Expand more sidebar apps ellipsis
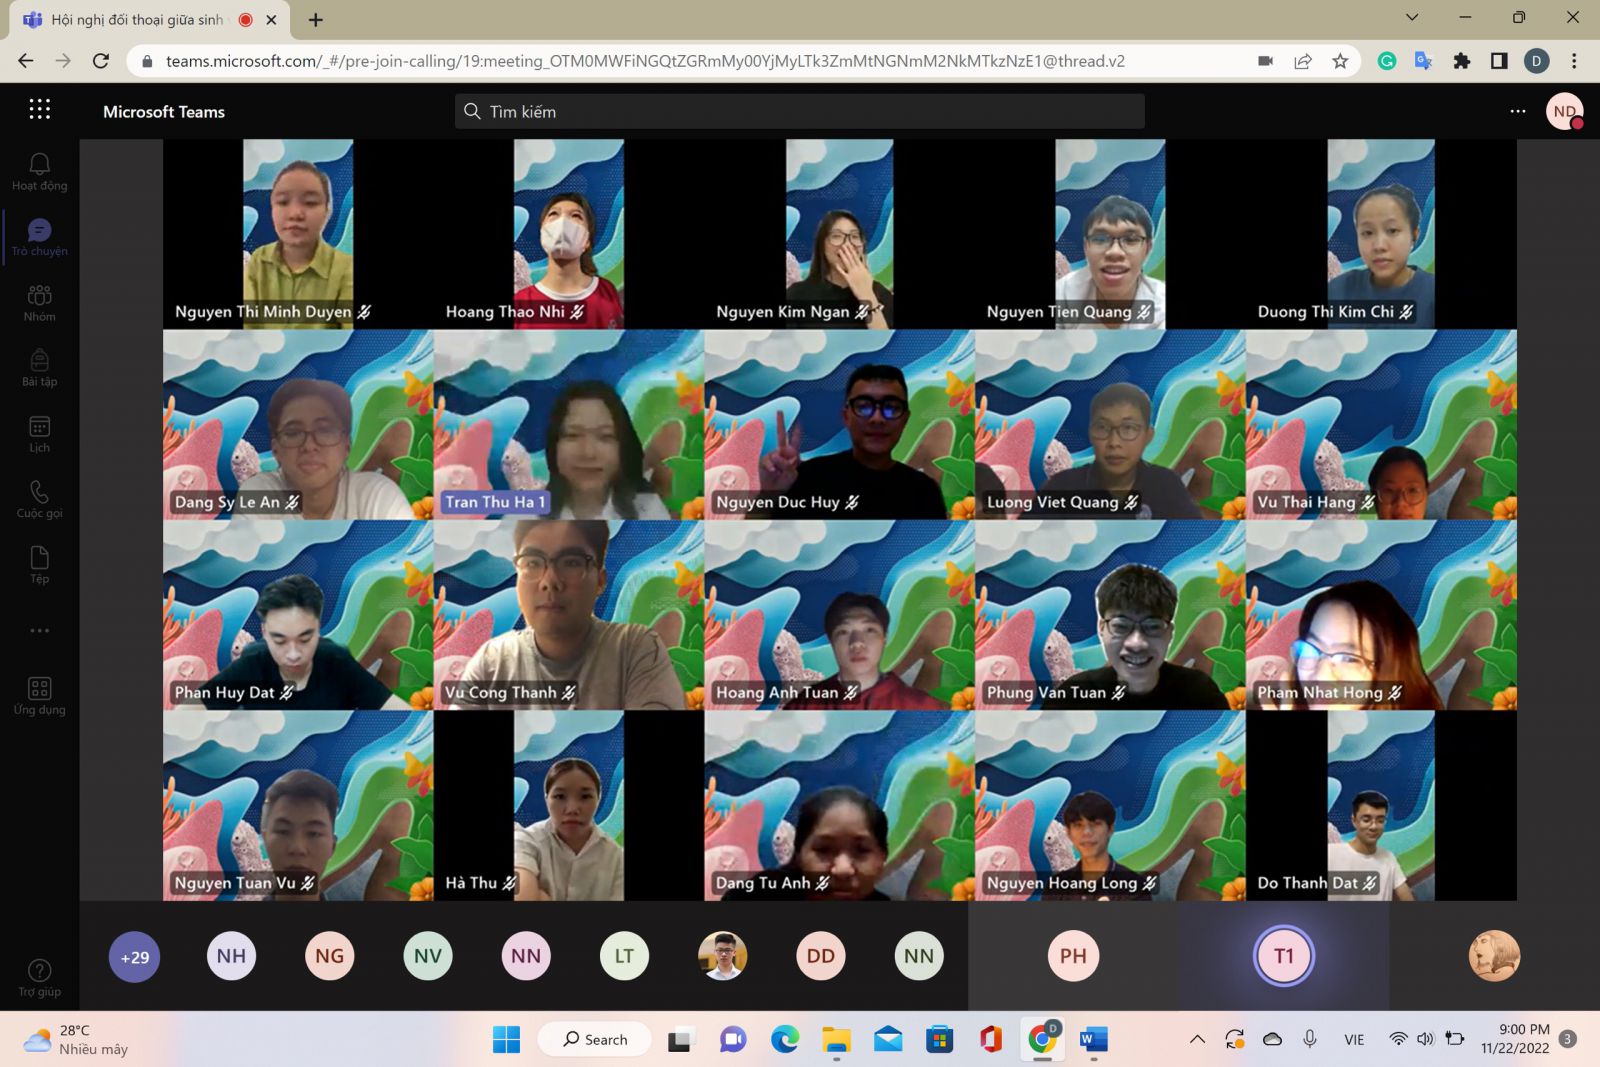Viewport: 1600px width, 1067px height. [39, 631]
